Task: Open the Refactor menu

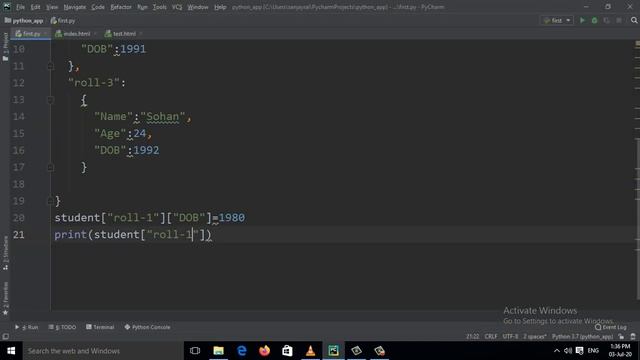Action: pos(121,7)
